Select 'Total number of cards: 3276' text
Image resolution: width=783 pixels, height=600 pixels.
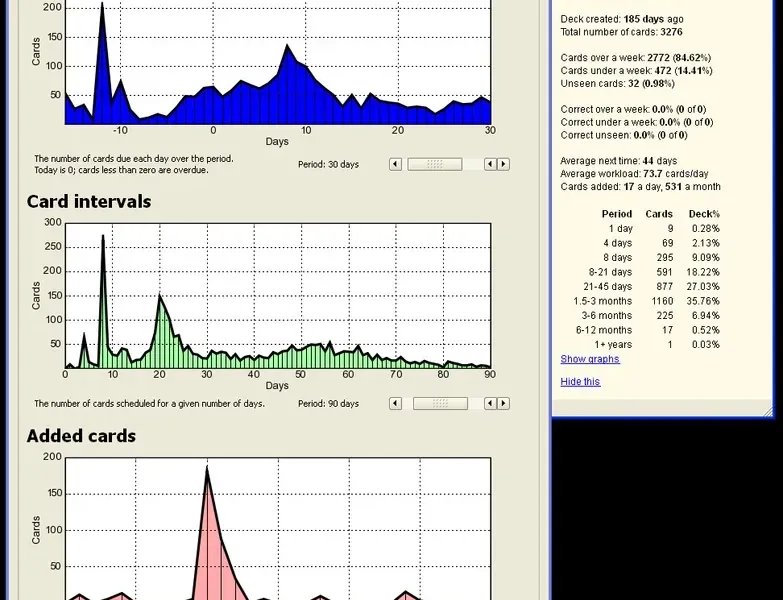point(621,32)
